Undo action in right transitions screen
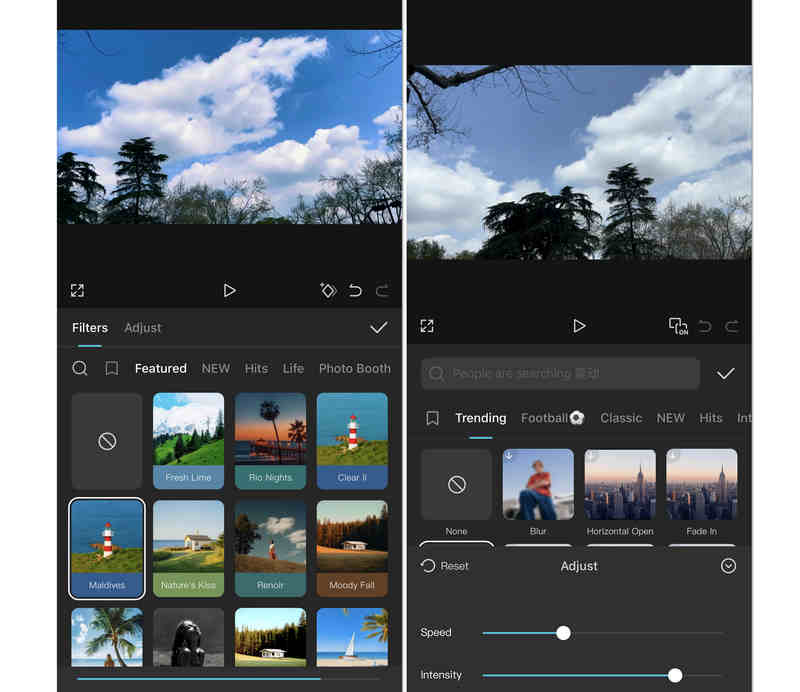The image size is (800, 692). point(705,326)
